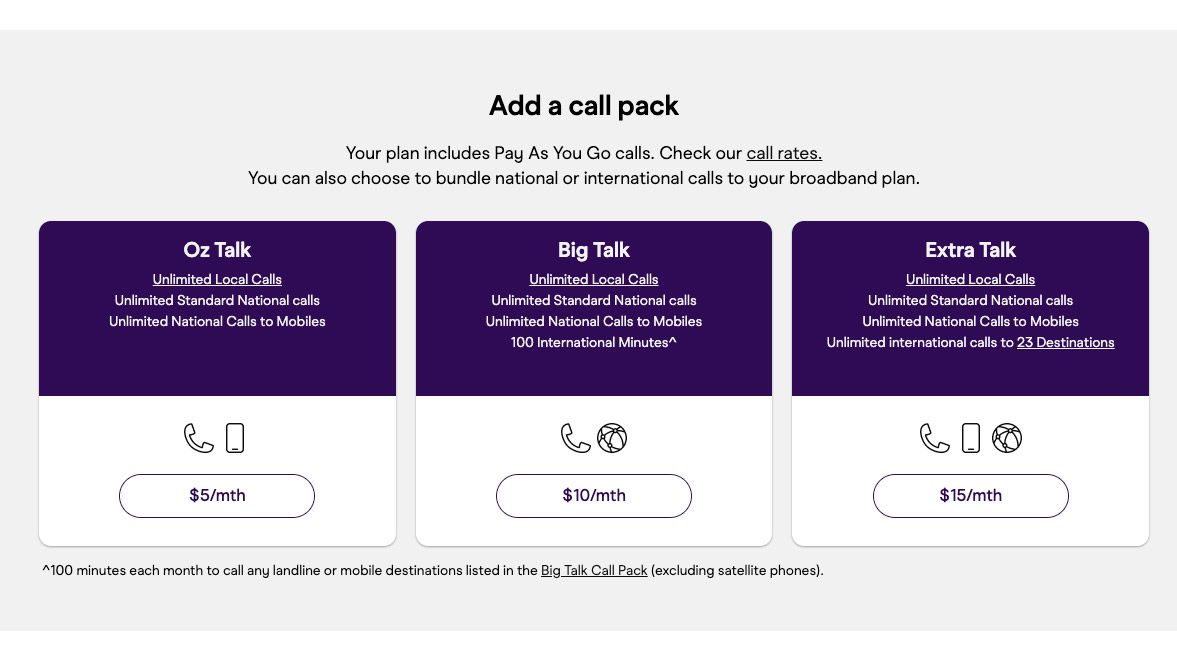Click the phone handset icon in Oz Talk card
1177x663 pixels.
click(x=197, y=437)
